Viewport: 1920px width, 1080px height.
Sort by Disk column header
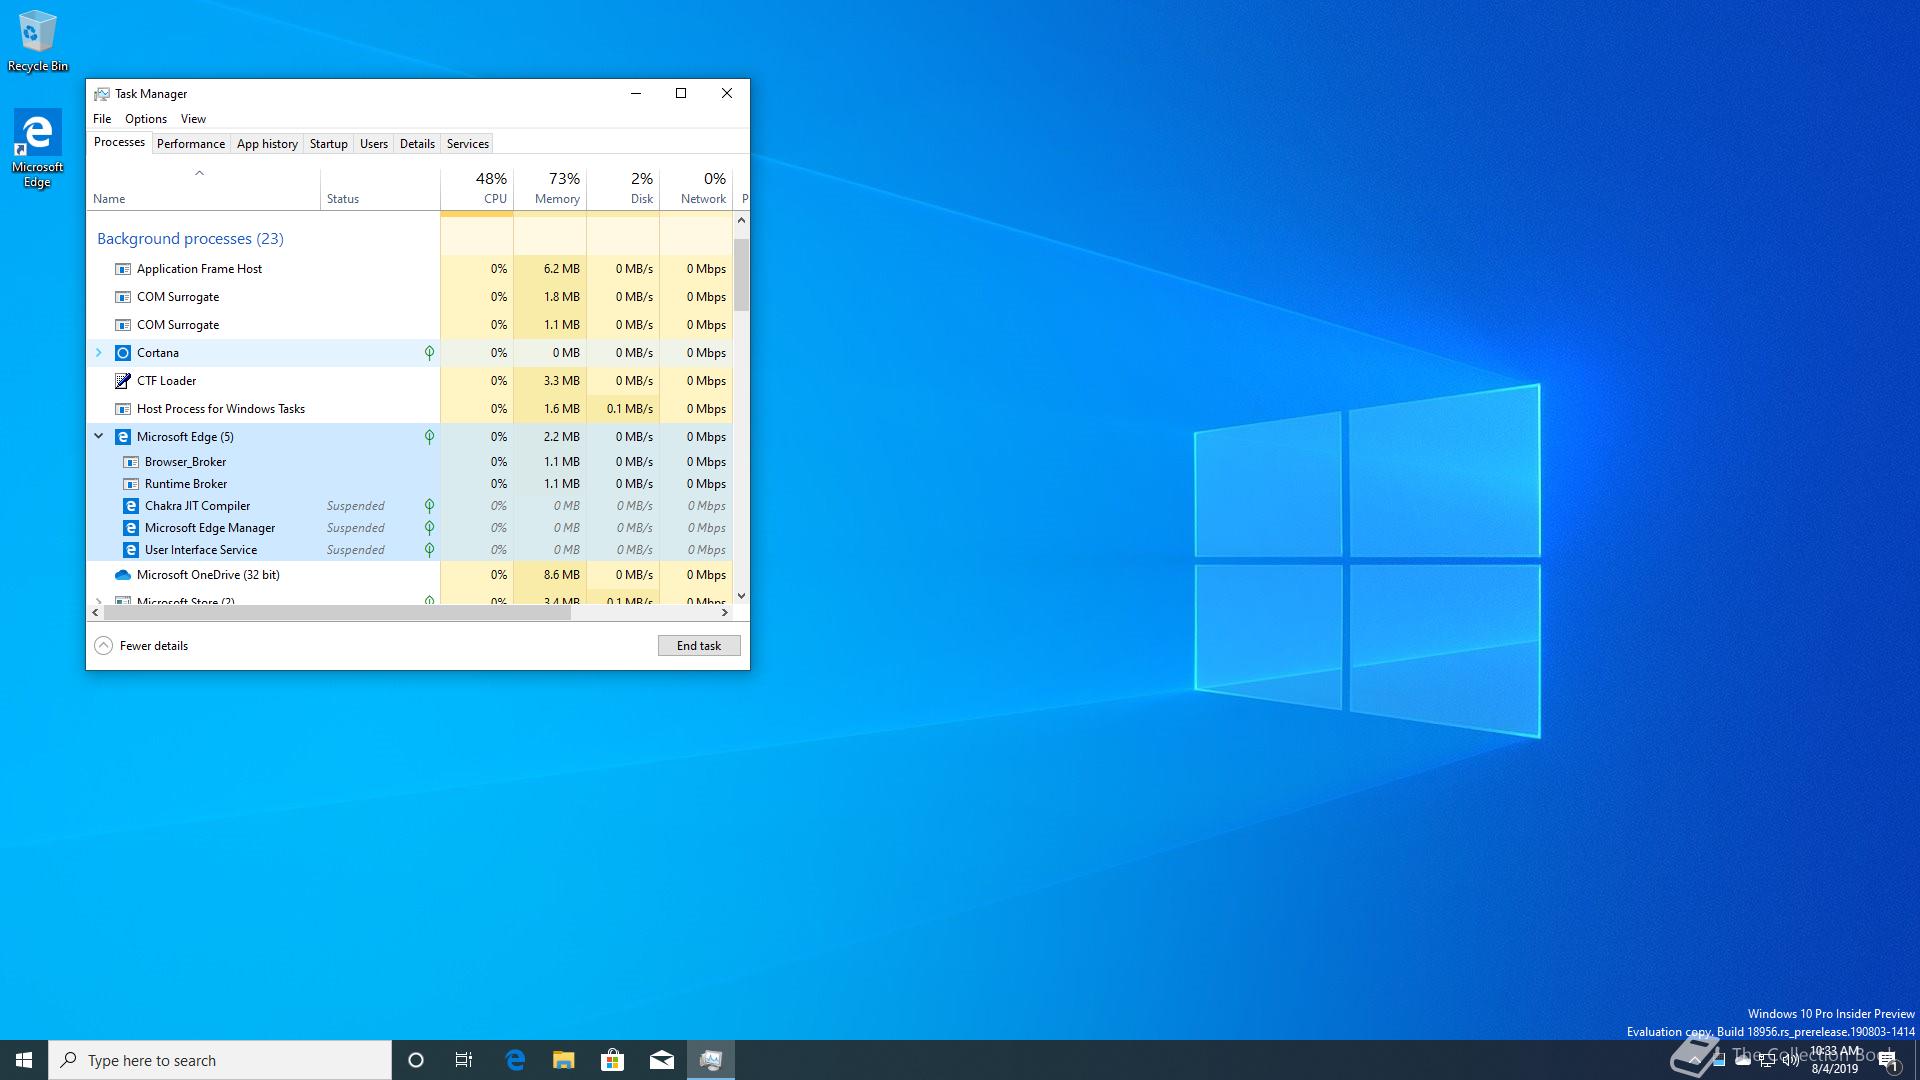click(x=623, y=188)
